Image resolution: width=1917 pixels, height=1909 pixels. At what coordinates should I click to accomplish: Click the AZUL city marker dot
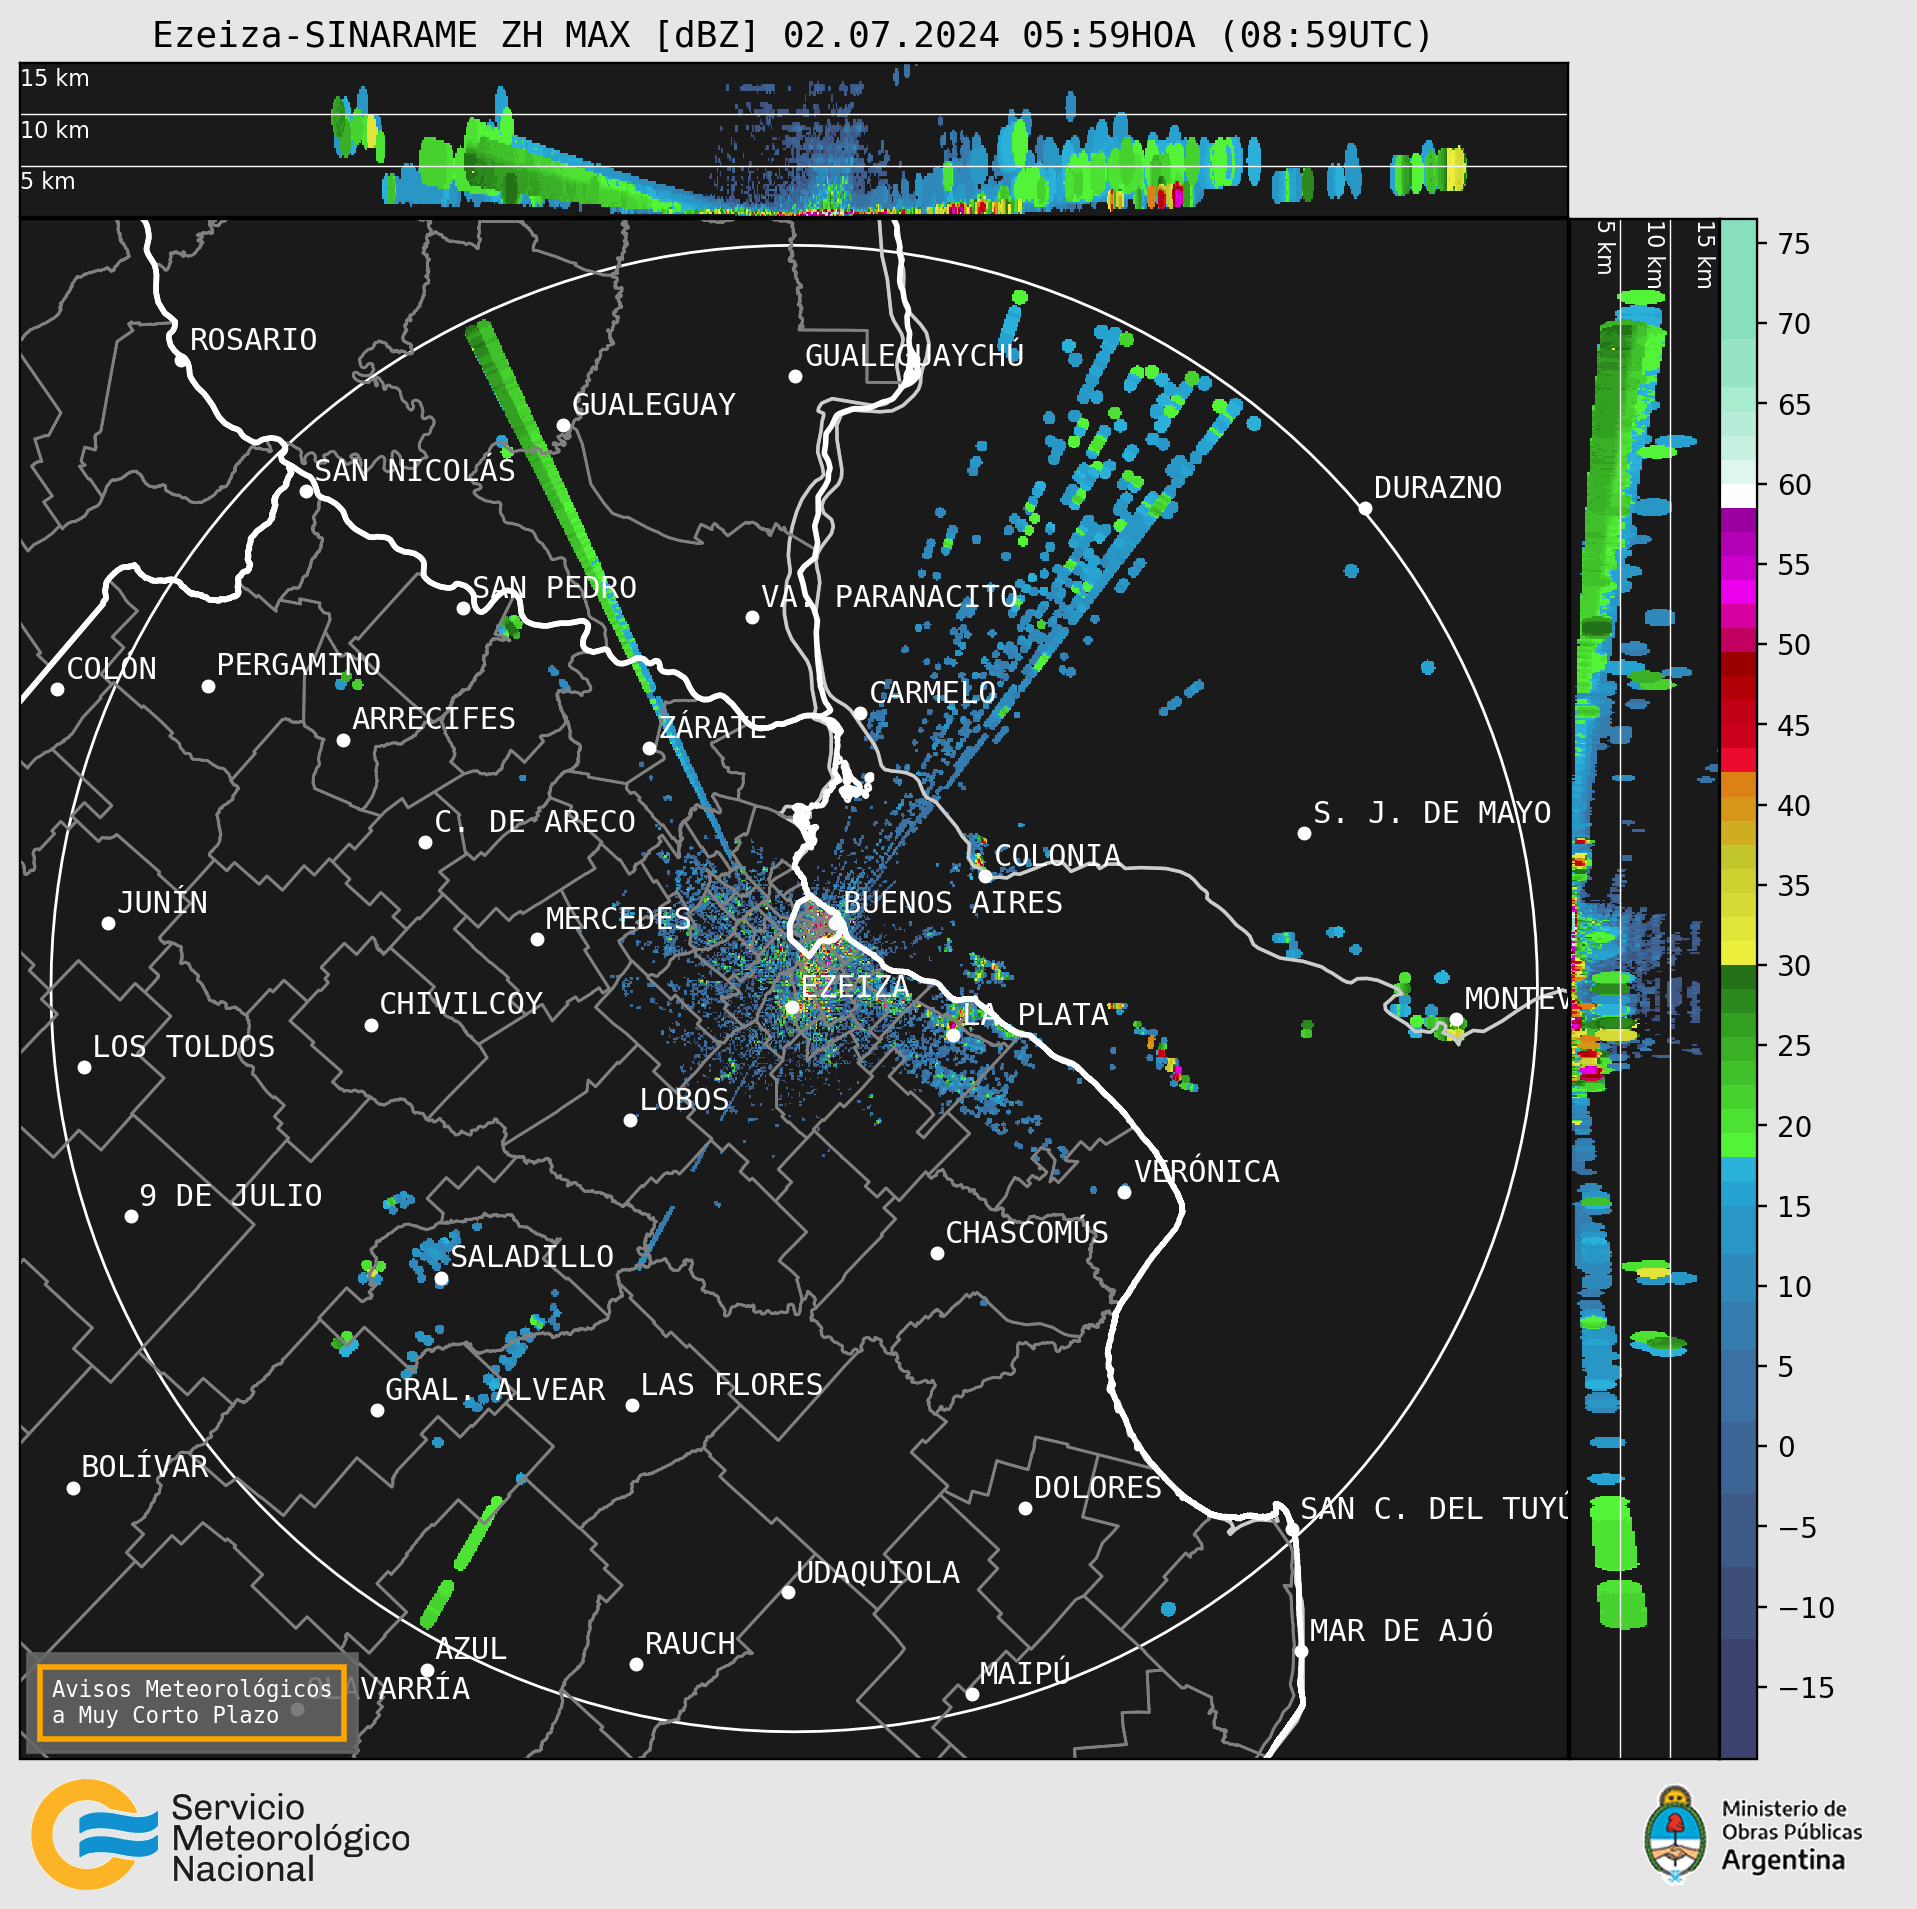tap(427, 1670)
